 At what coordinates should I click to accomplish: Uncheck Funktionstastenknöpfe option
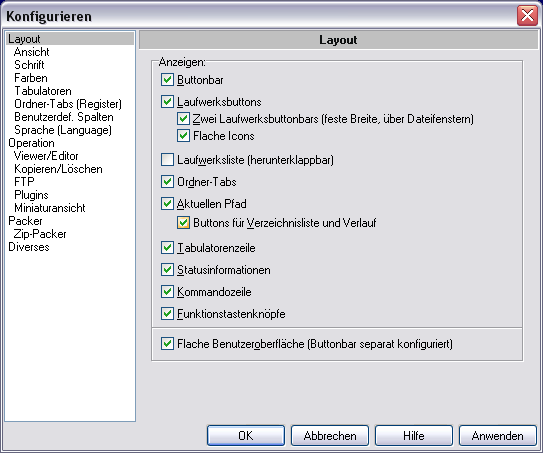pos(167,313)
